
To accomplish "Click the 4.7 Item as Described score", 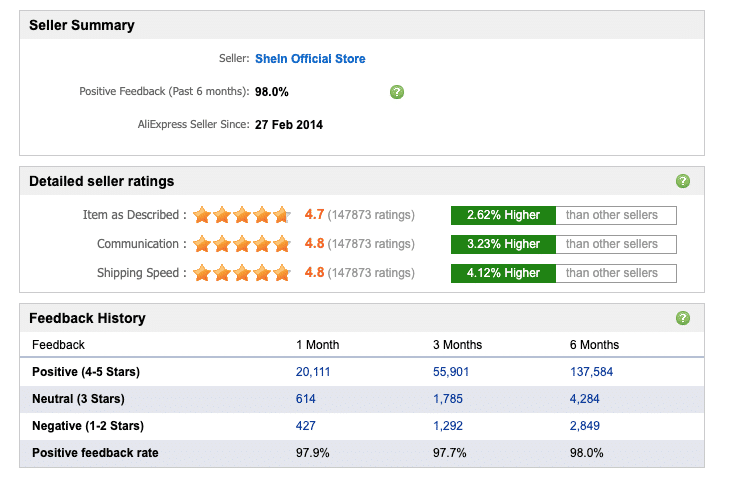I will [314, 215].
